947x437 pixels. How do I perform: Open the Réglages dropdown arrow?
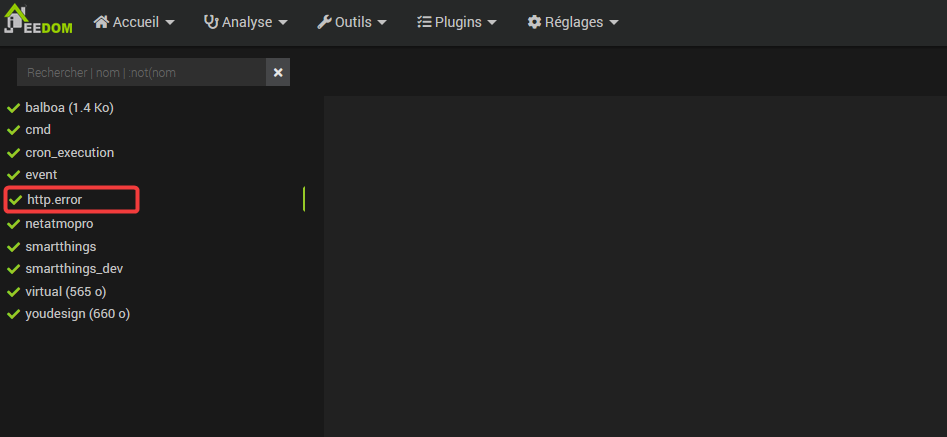614,23
